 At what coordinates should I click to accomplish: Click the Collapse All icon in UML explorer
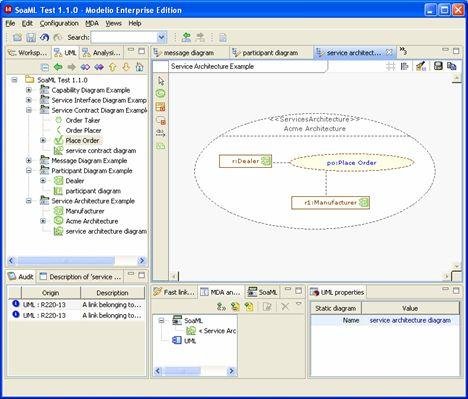click(x=45, y=67)
